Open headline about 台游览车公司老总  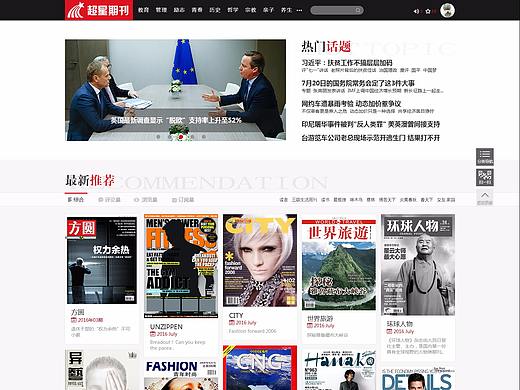pos(371,138)
